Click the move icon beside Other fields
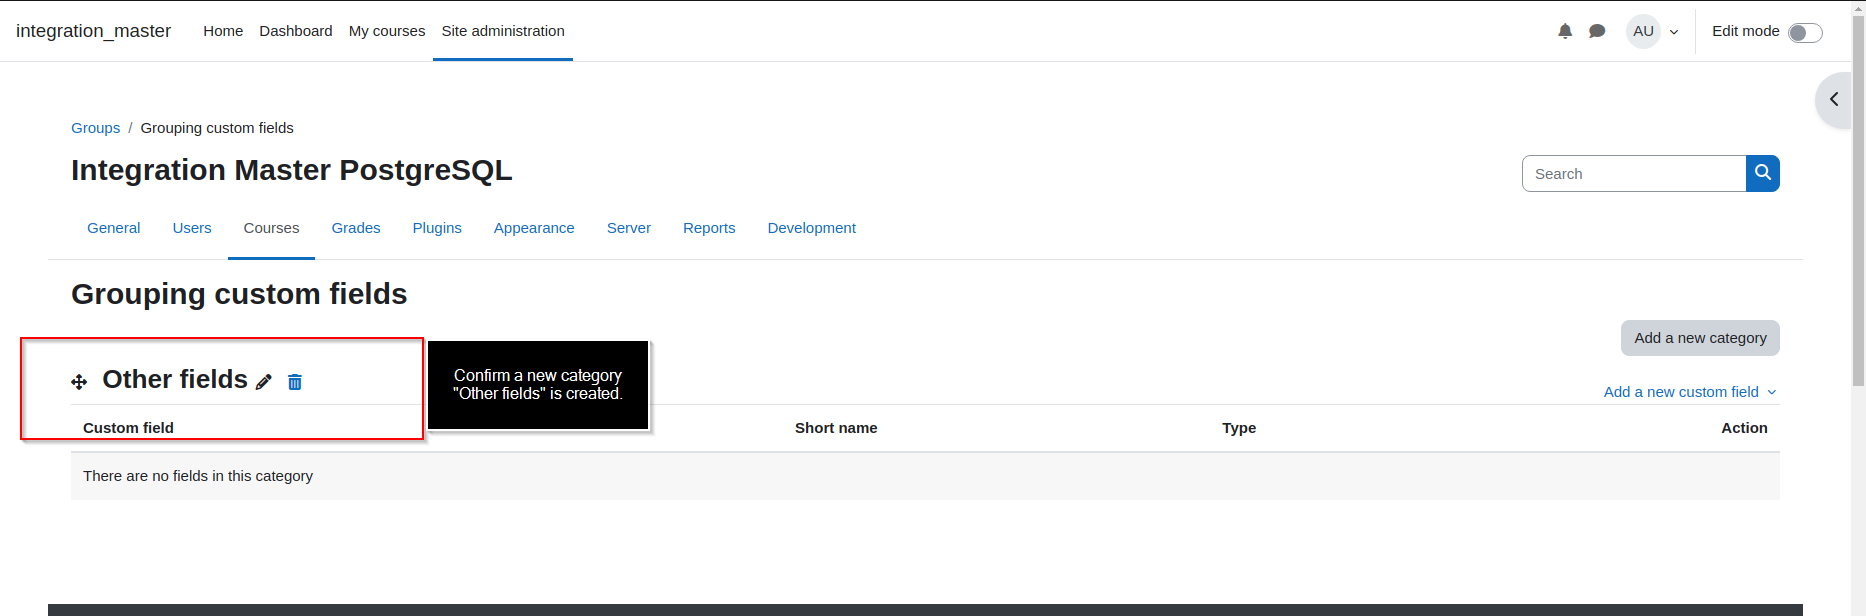 (79, 382)
